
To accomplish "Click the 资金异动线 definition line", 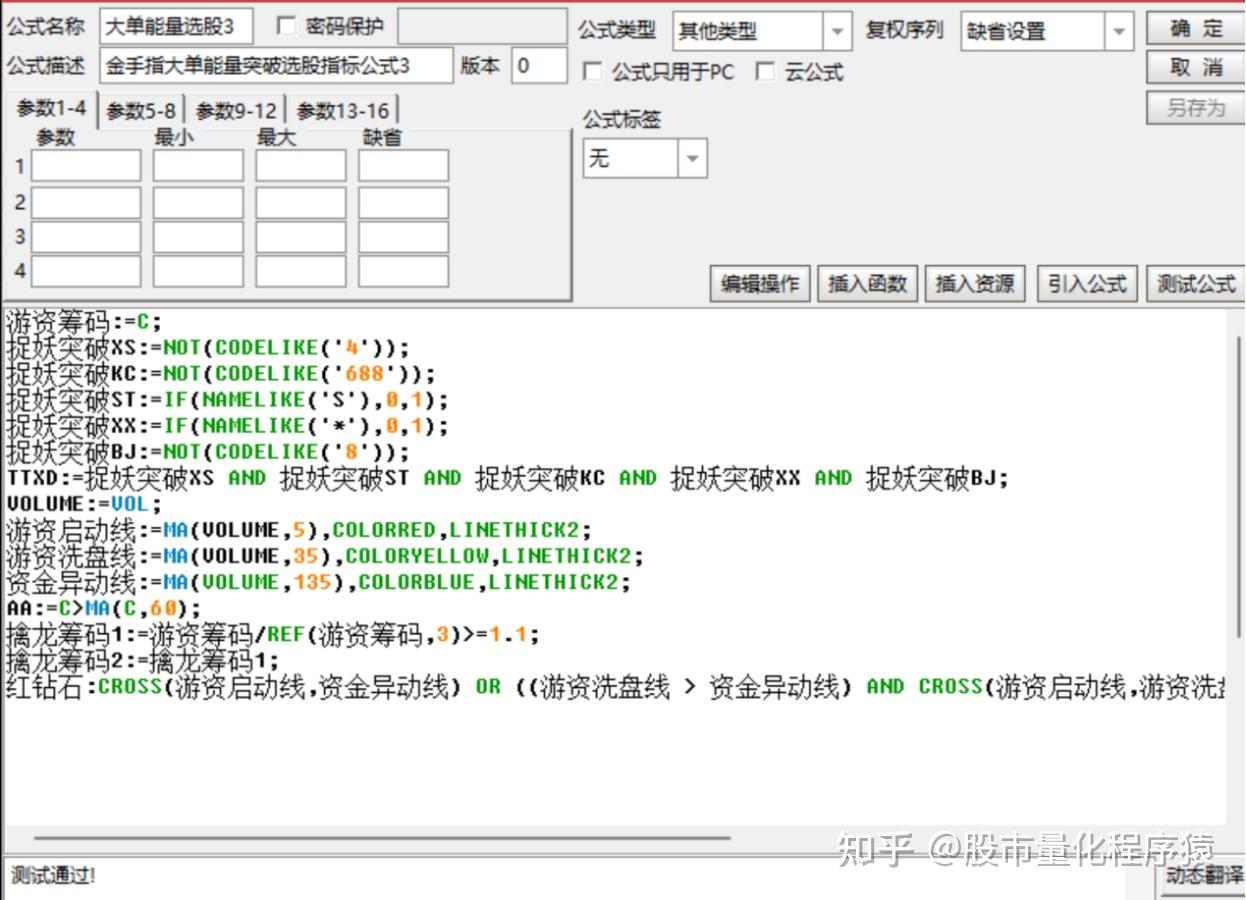I will coord(319,582).
